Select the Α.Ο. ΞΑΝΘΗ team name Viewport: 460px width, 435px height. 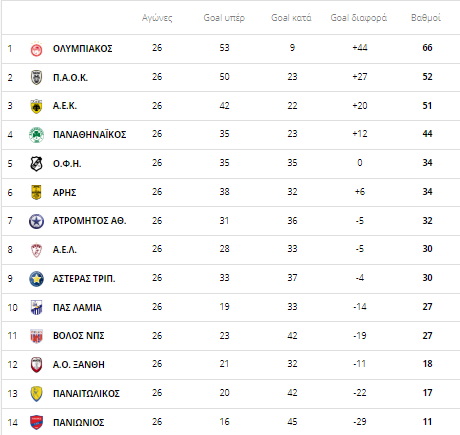(x=78, y=364)
